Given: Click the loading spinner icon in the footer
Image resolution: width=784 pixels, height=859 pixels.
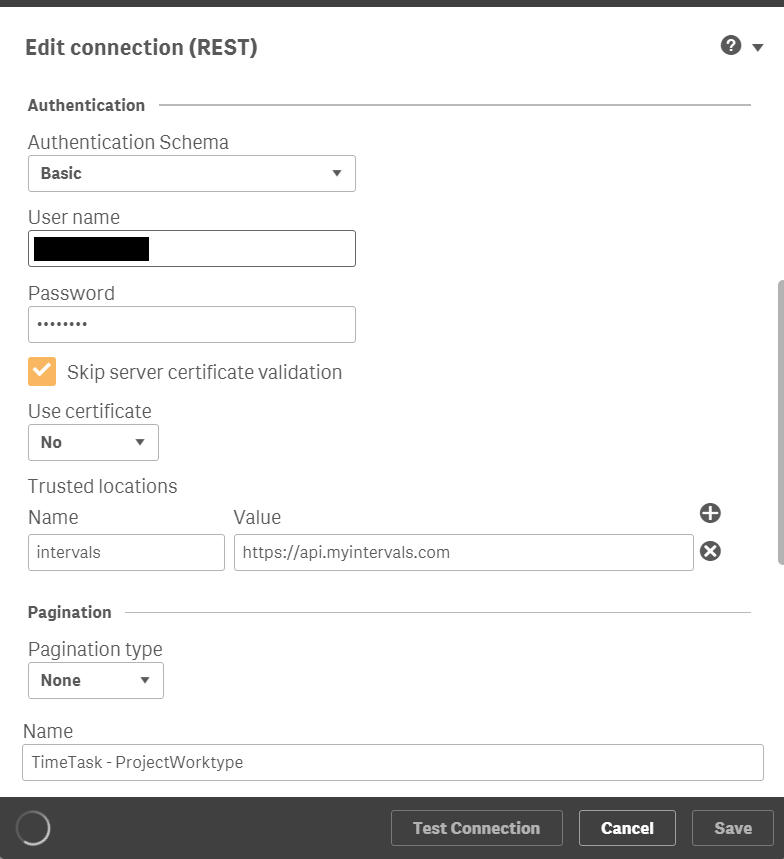Looking at the screenshot, I should [33, 828].
